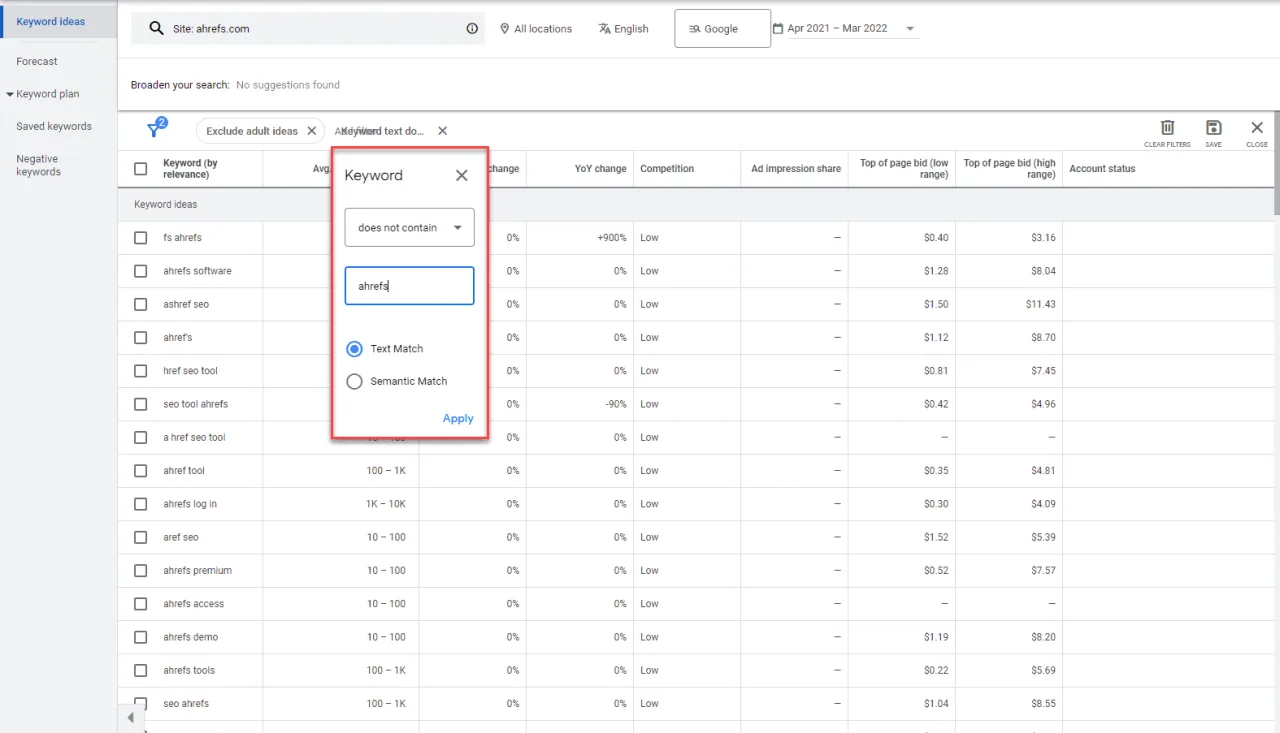The image size is (1280, 733).
Task: Switch to Saved keywords in the sidebar
Action: 54,126
